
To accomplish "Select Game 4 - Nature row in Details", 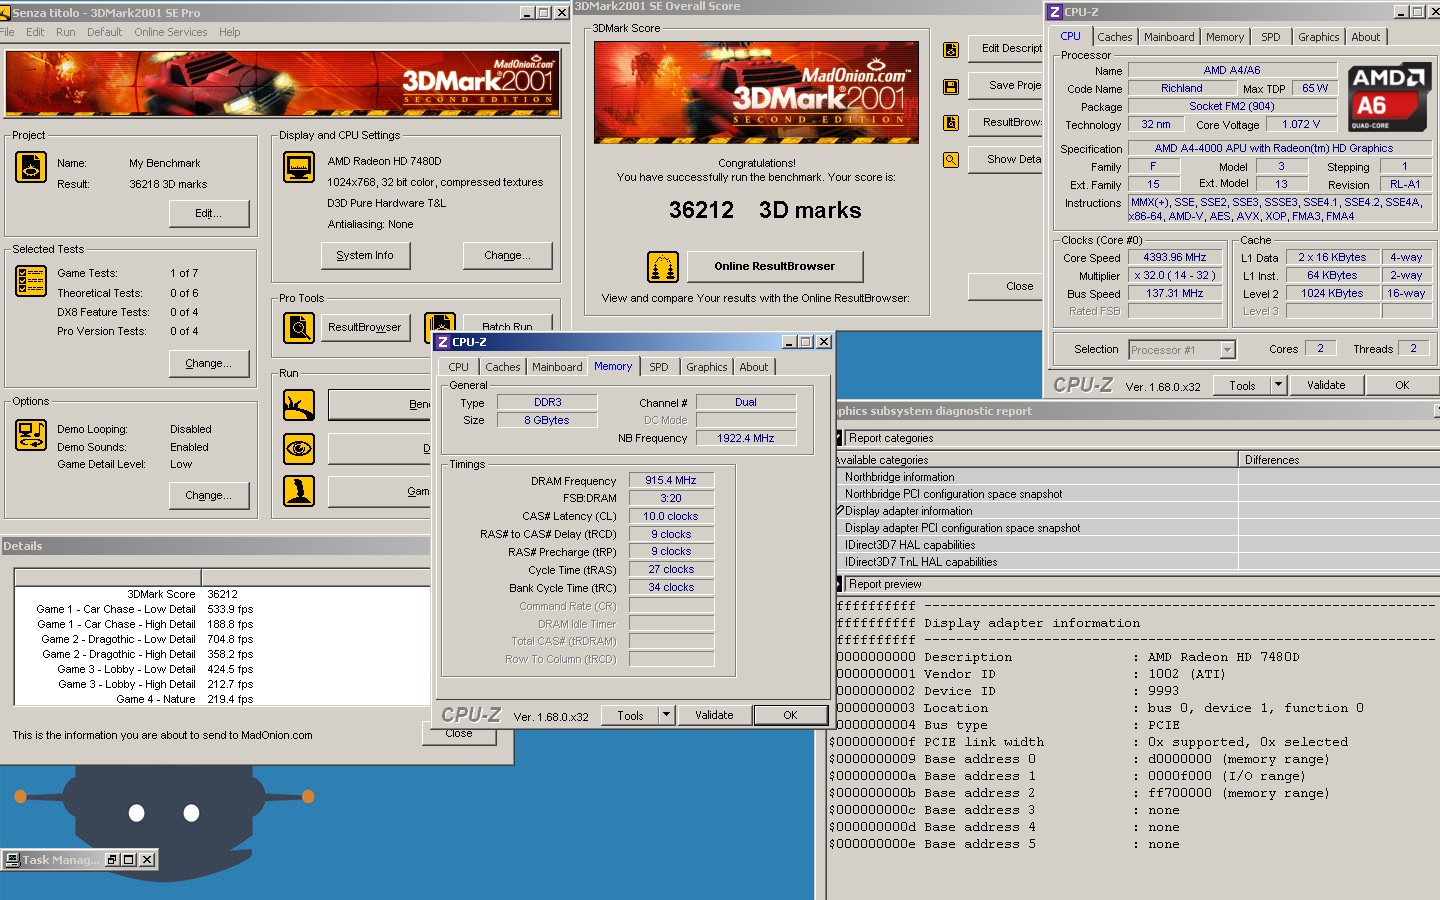I will (222, 699).
